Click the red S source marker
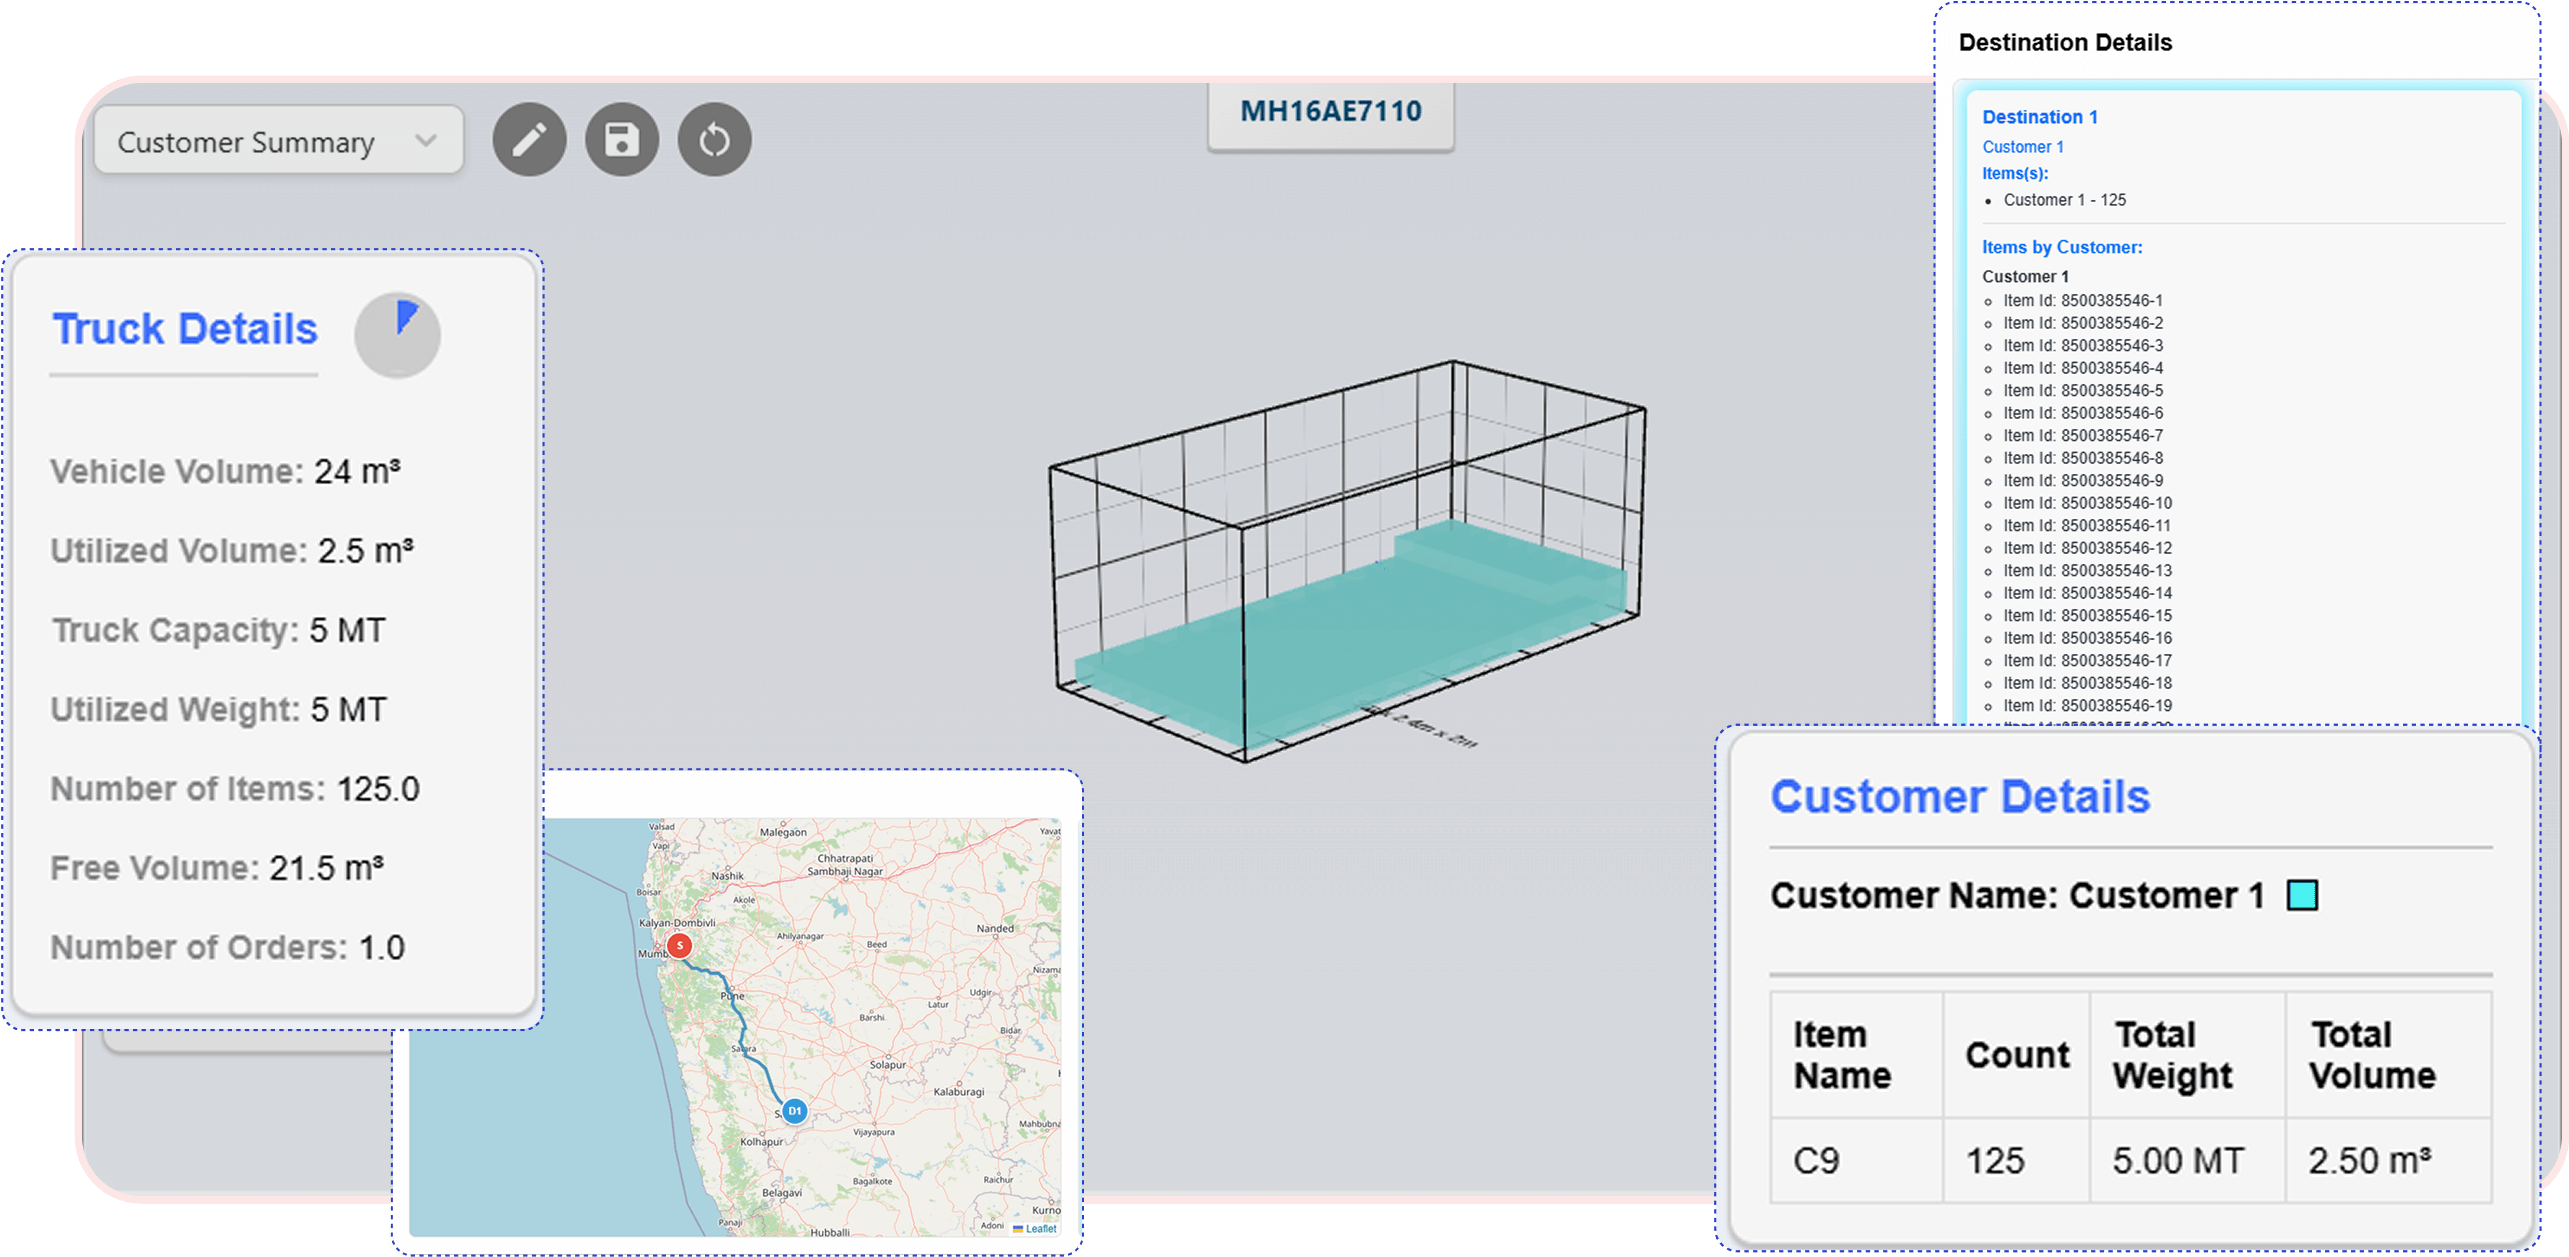Screen dimensions: 2569x1257 [x=680, y=945]
